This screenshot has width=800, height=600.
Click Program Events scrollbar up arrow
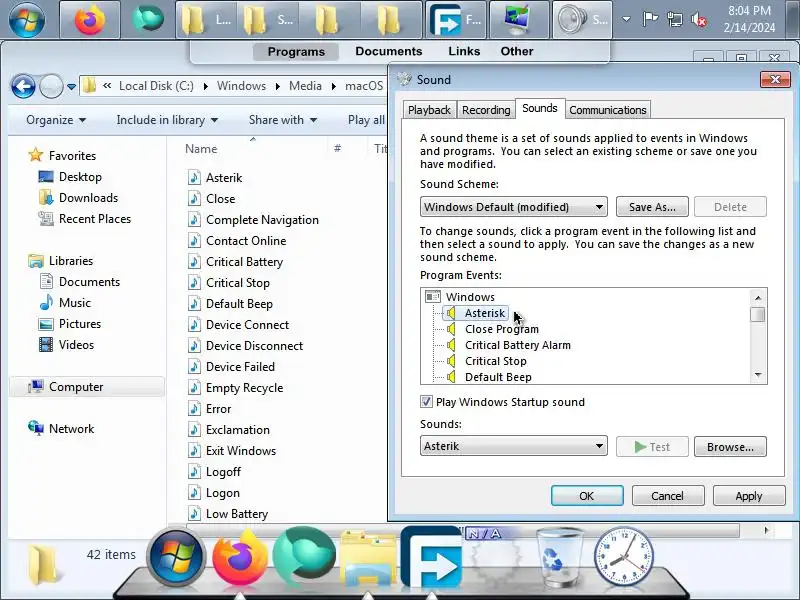click(758, 297)
